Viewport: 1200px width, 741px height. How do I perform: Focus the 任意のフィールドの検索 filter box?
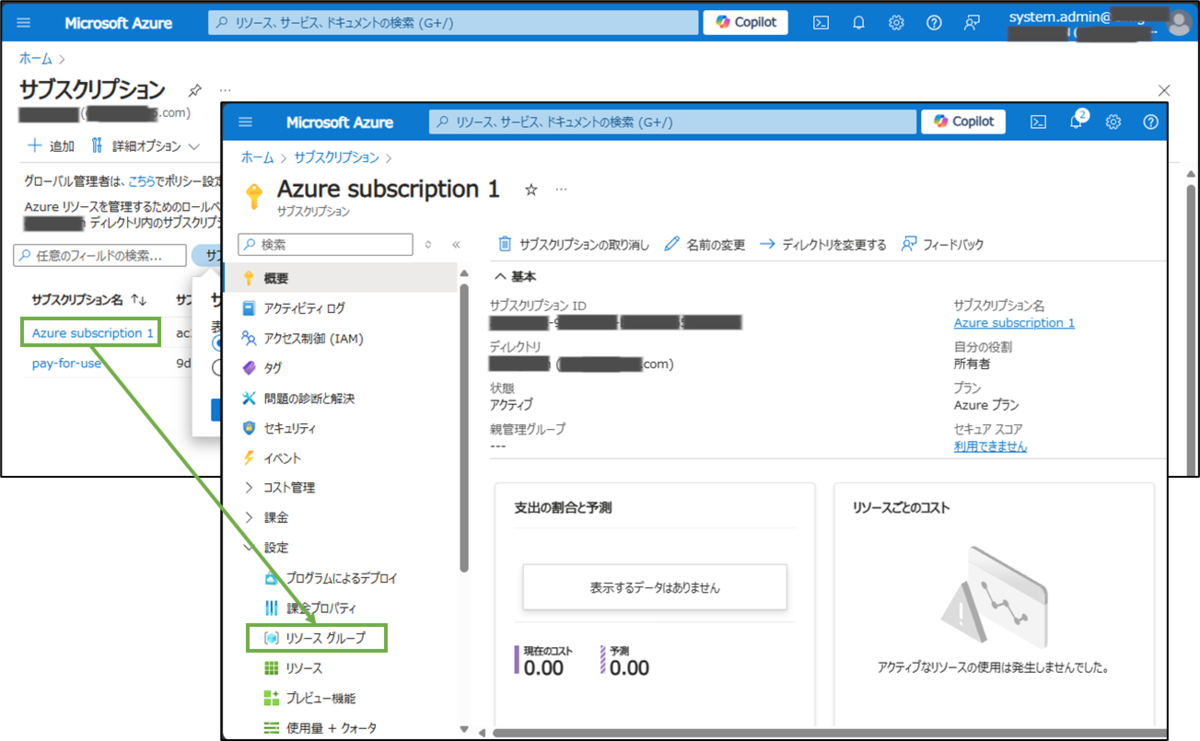click(x=101, y=255)
